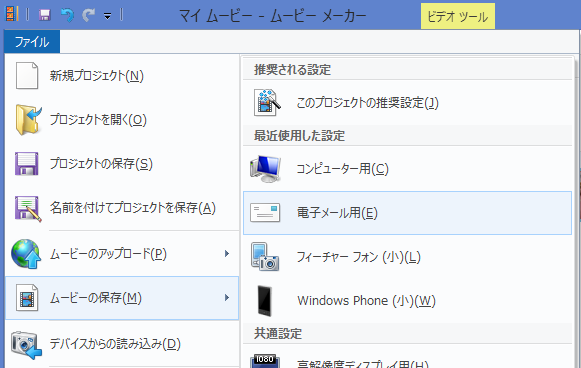Viewport: 581px width, 368px height.
Task: Choose プロジェクトを開く(O) menu entry
Action: point(122,120)
